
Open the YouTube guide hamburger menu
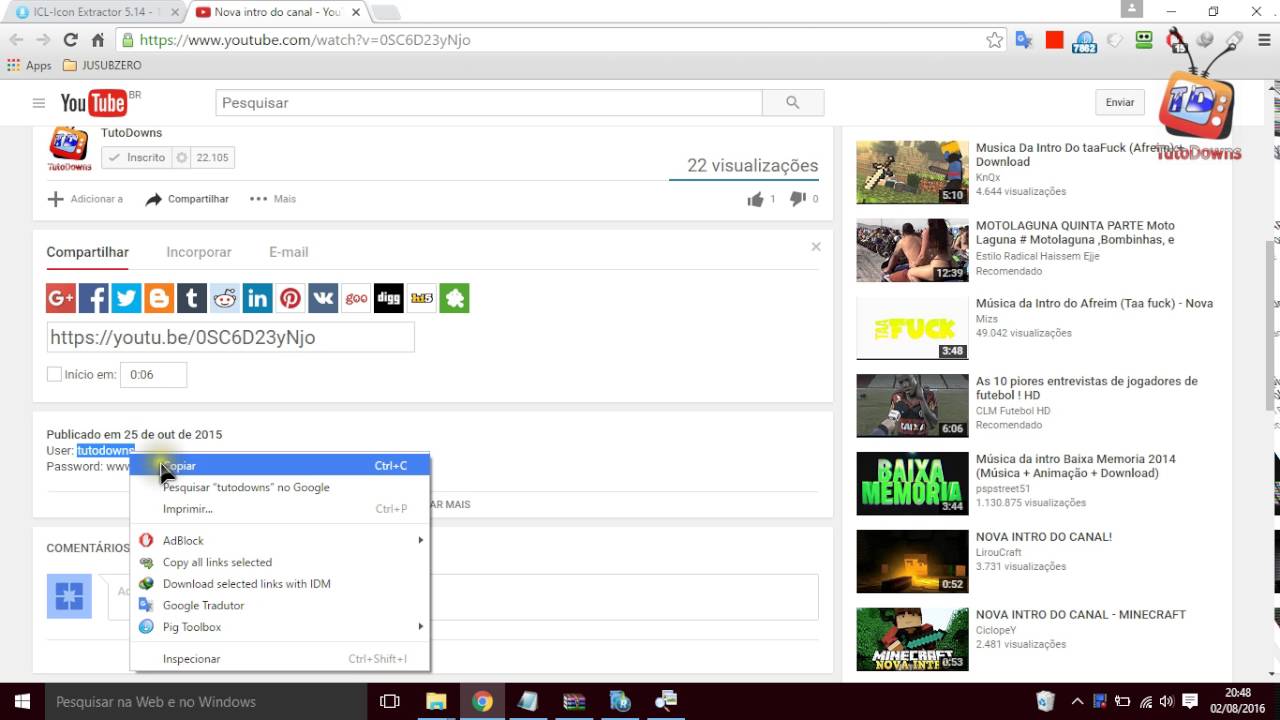[39, 103]
